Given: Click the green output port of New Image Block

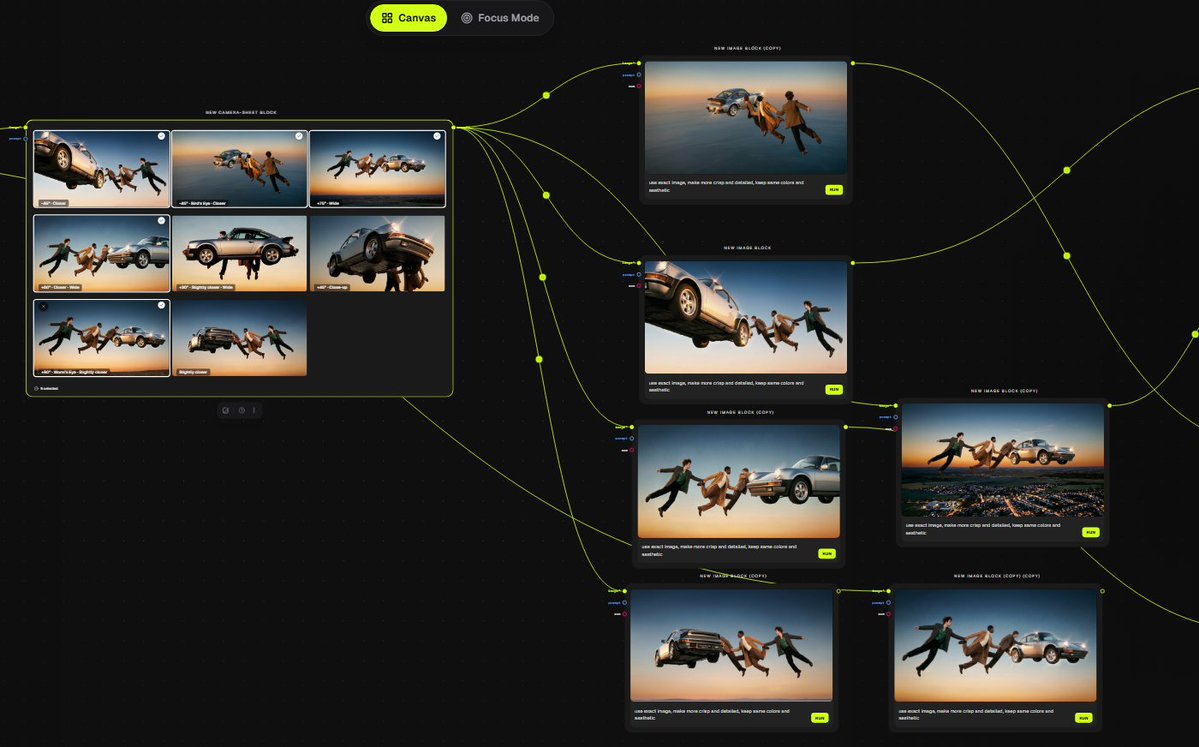Looking at the screenshot, I should click(852, 262).
